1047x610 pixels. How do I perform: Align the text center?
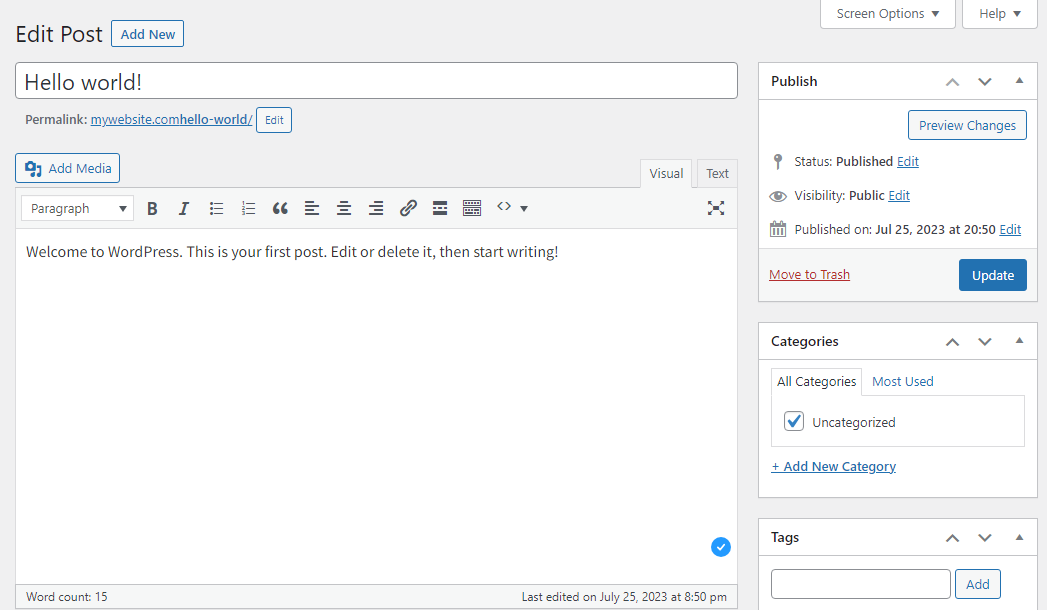(343, 207)
